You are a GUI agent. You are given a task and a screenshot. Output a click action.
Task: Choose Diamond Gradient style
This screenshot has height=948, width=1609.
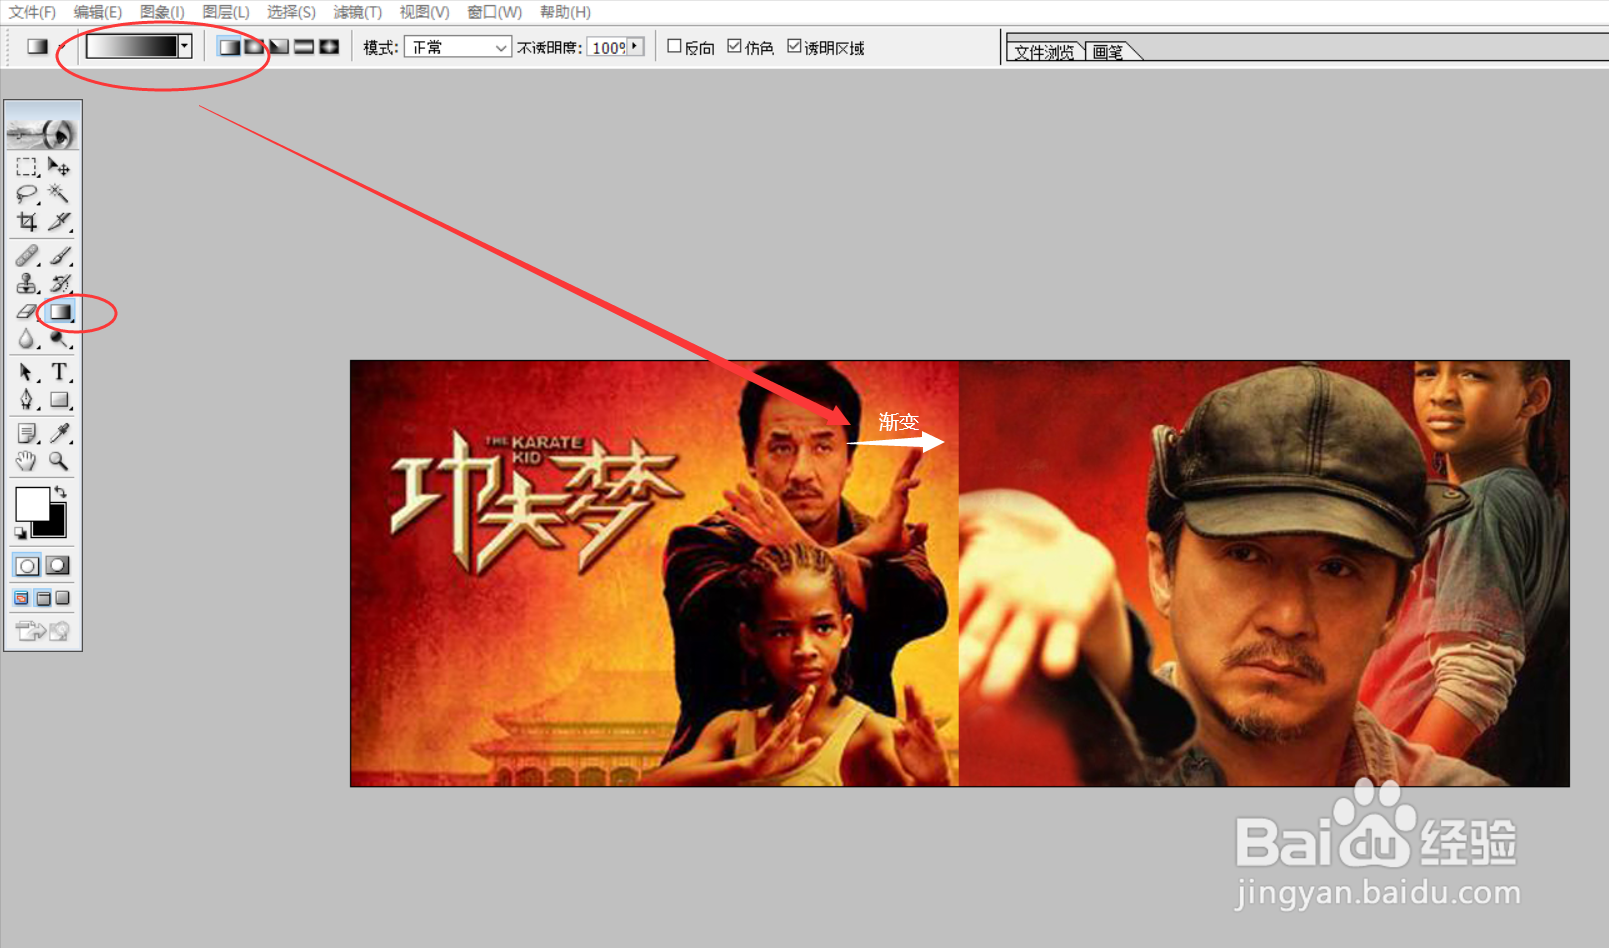tap(329, 47)
